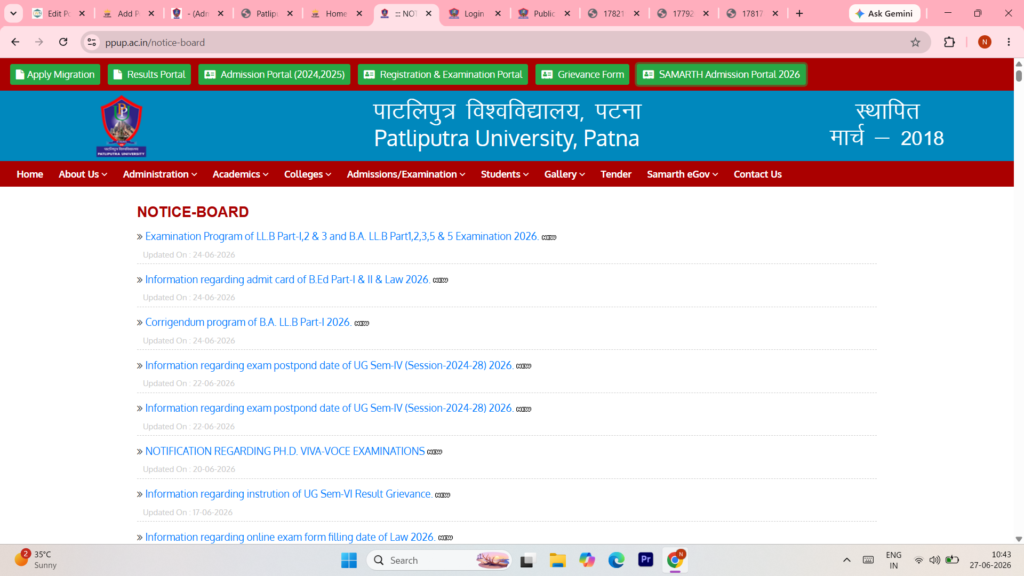Close the Login browser tab

click(x=498, y=13)
